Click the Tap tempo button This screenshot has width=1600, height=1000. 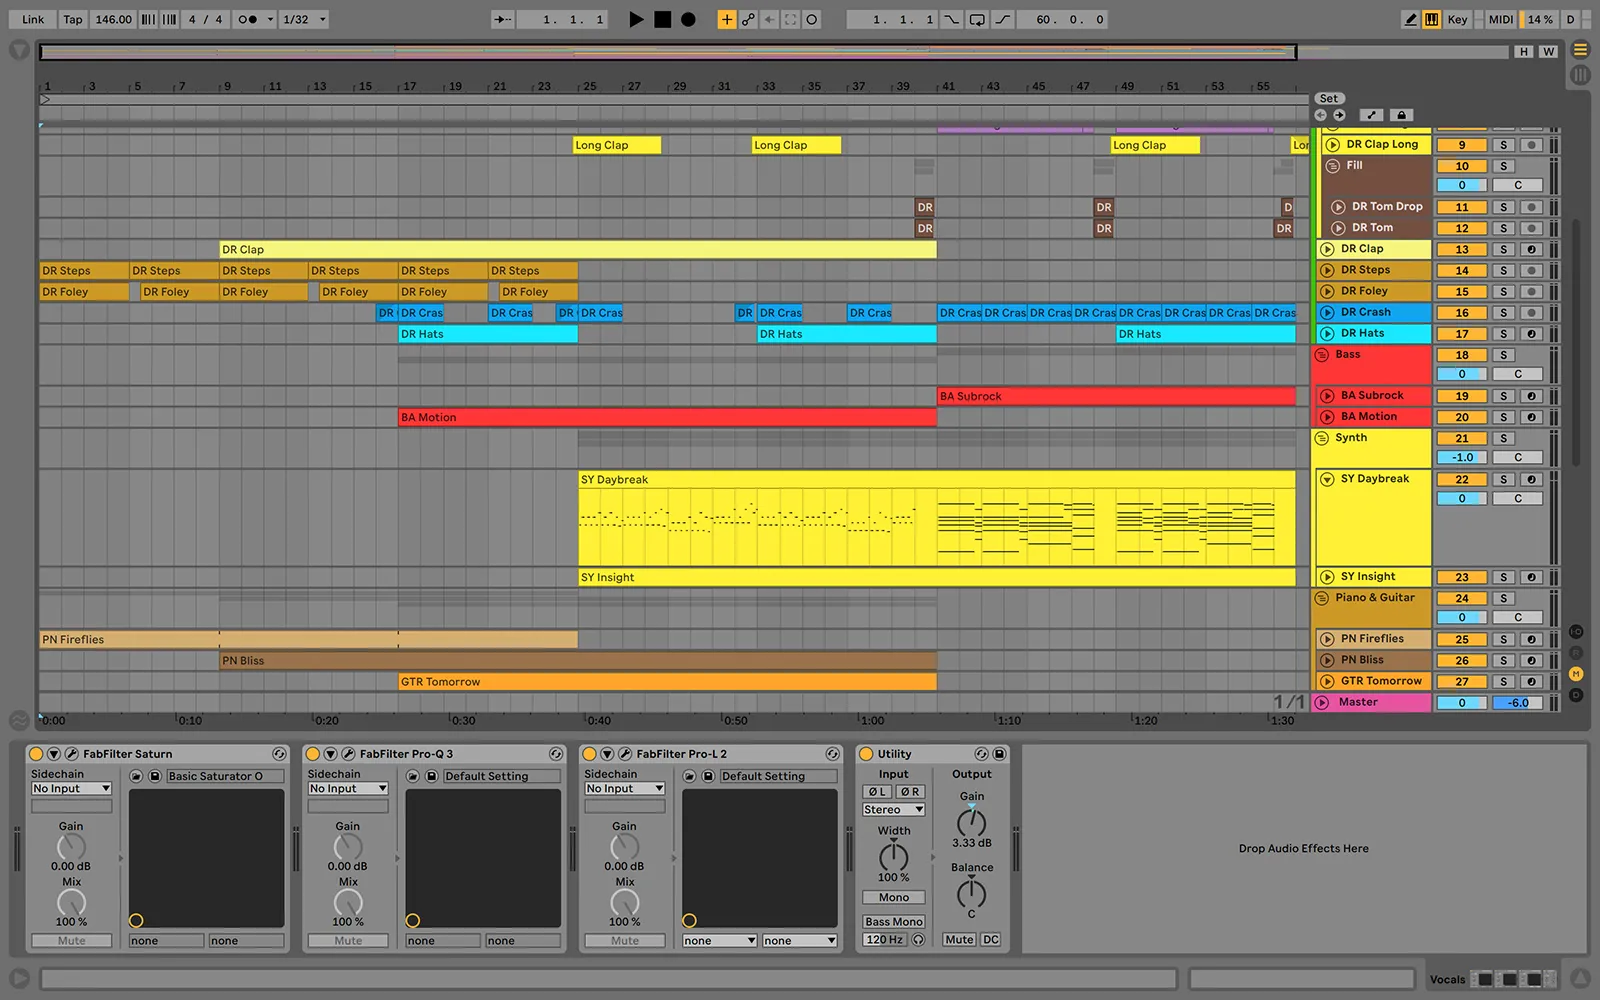73,19
